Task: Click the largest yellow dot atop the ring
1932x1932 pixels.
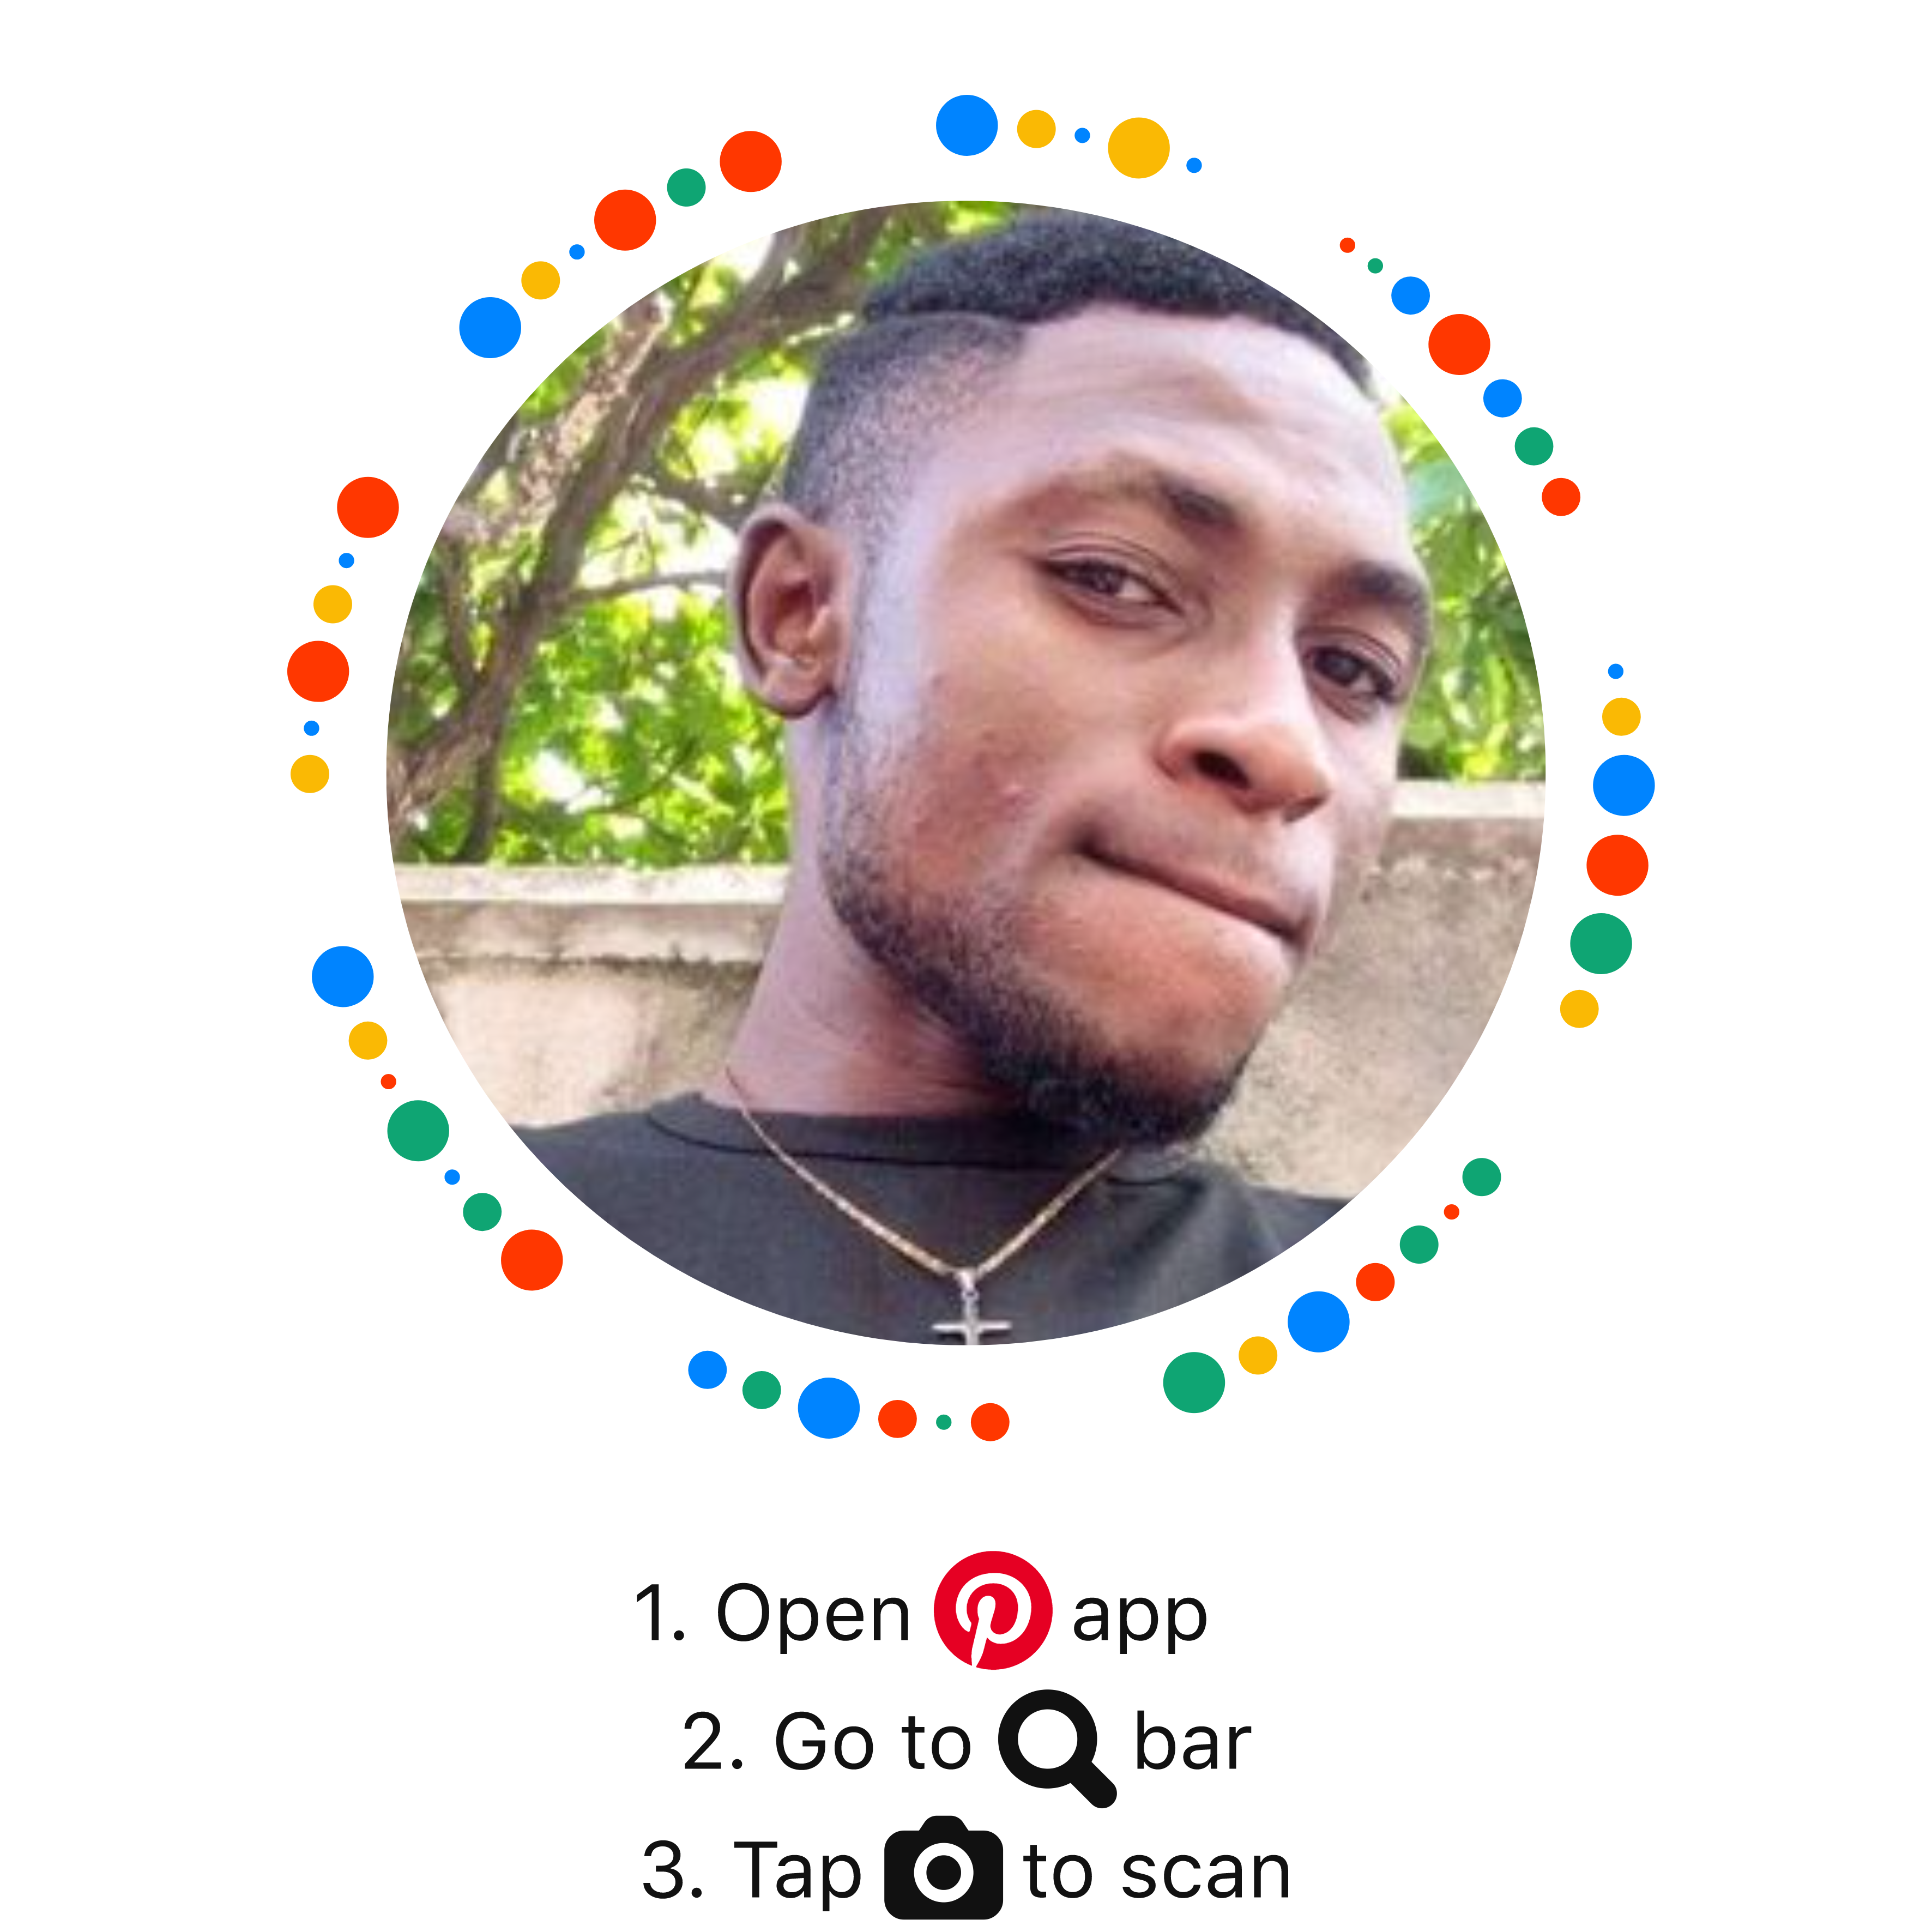Action: (1139, 148)
